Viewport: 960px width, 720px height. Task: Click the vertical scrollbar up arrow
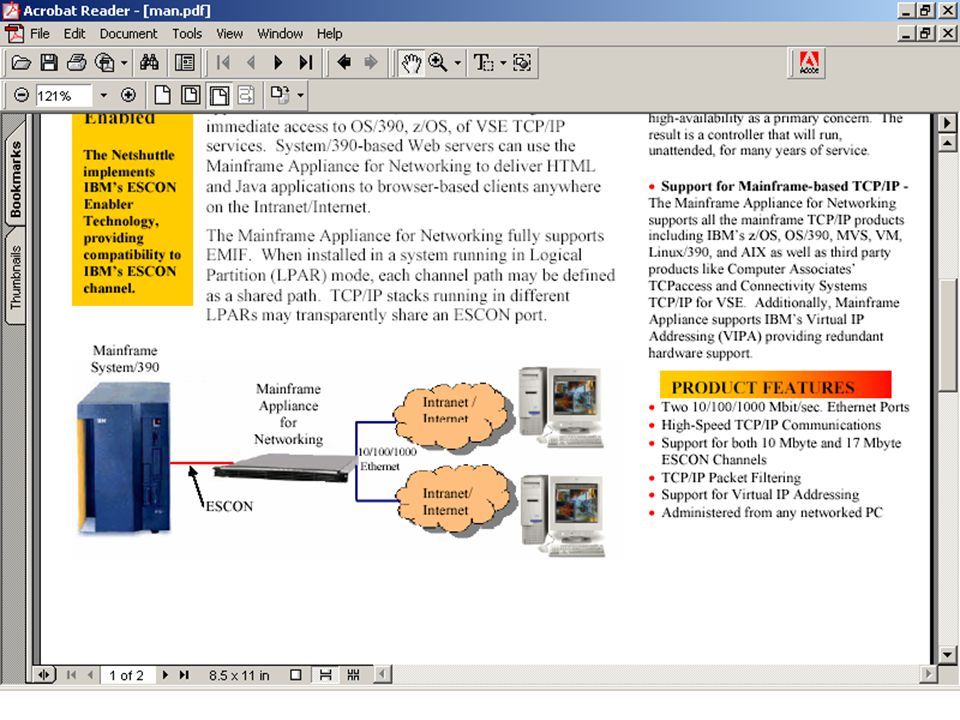(x=947, y=143)
